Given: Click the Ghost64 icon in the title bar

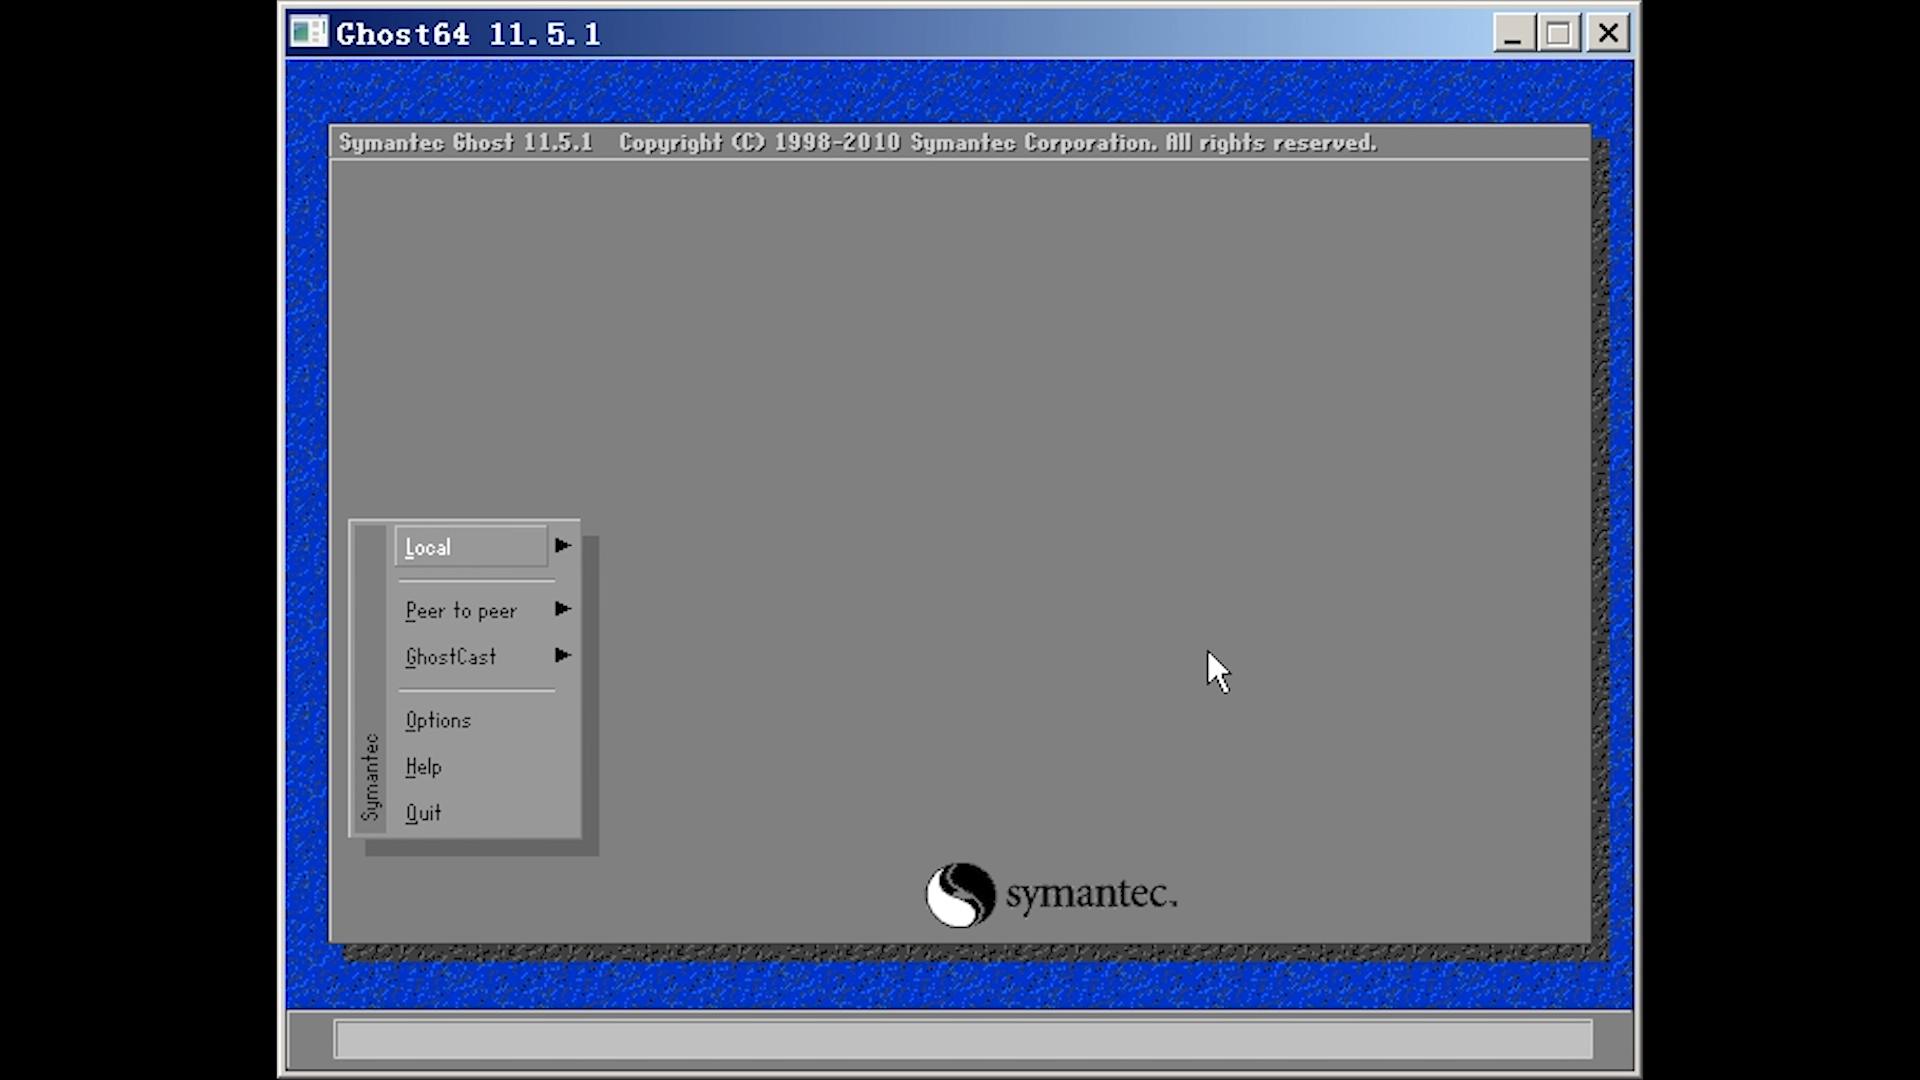Looking at the screenshot, I should click(310, 32).
